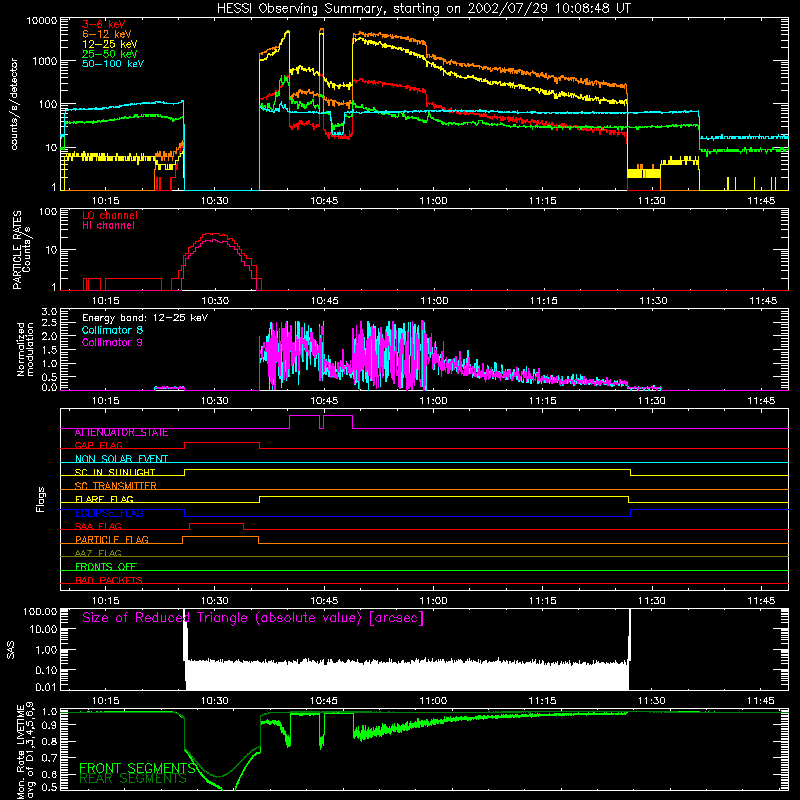800x800 pixels.
Task: Click the 10000 tick on the count-rate axis
Action: pos(42,21)
